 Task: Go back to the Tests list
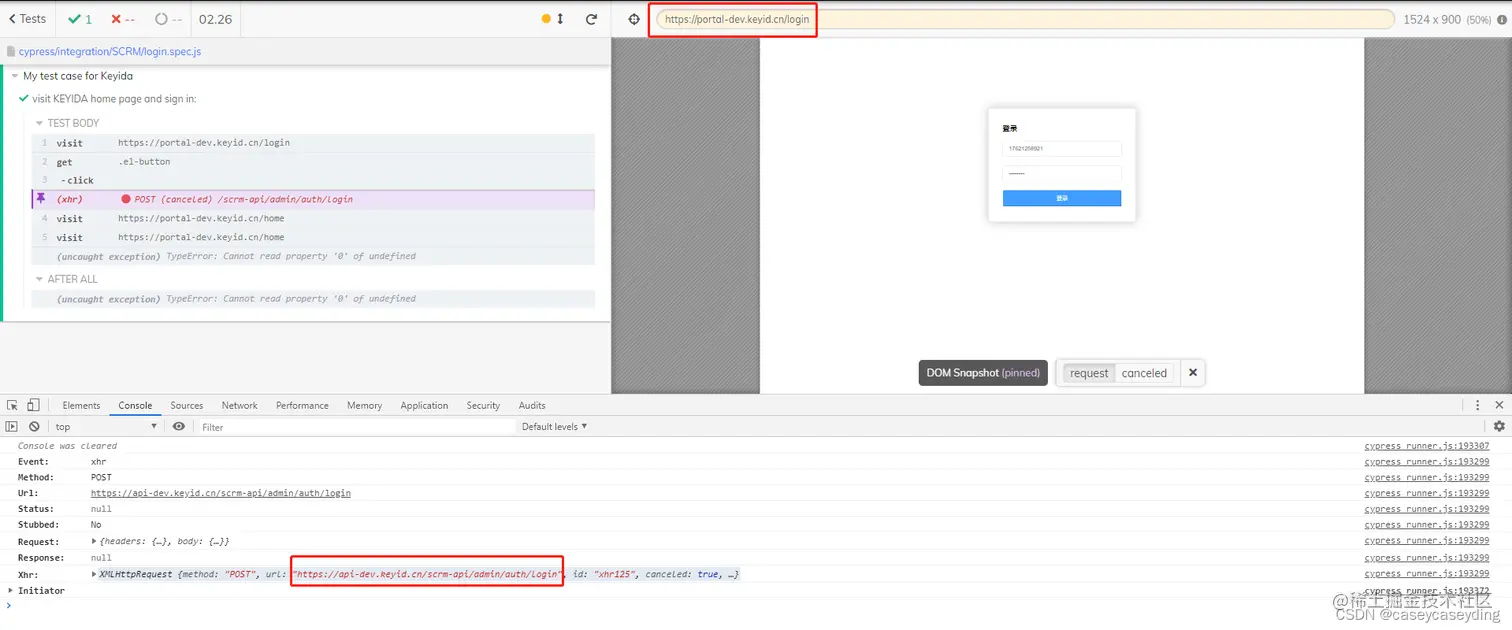tap(27, 19)
